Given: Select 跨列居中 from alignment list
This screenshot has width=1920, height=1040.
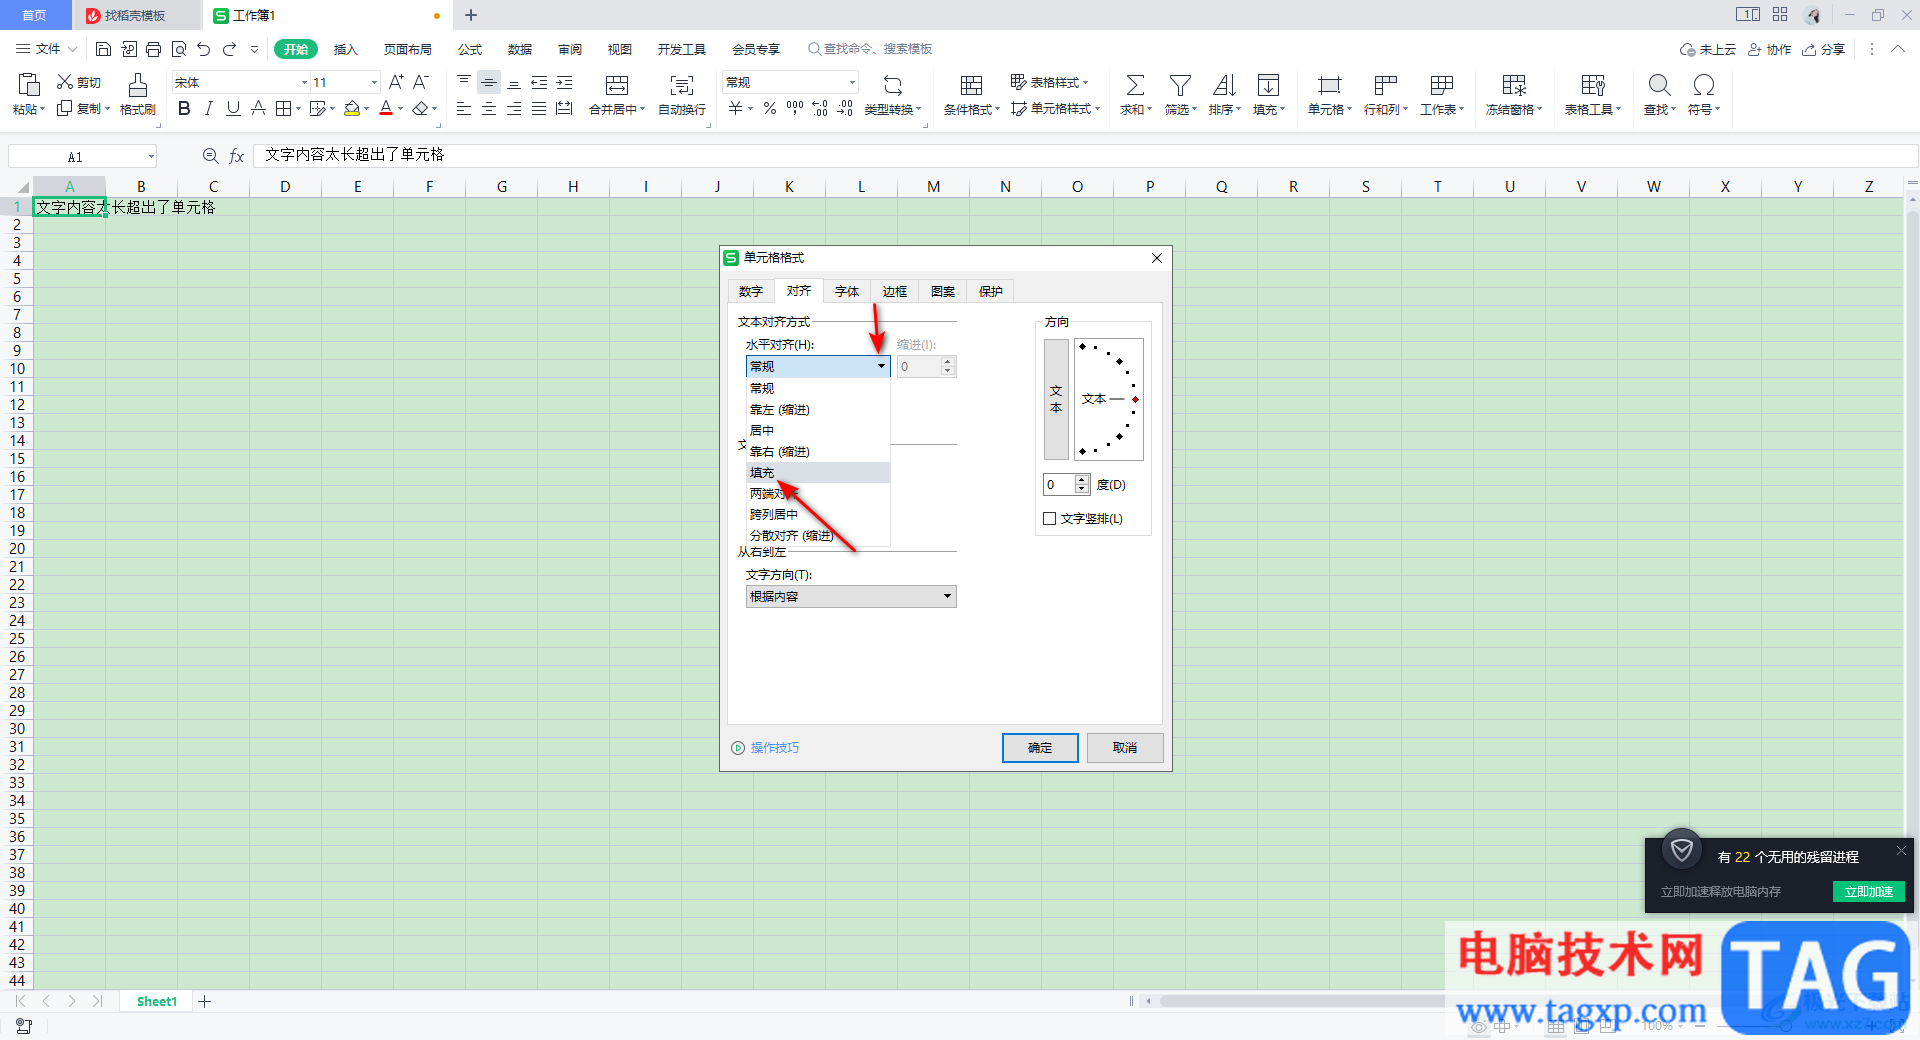Looking at the screenshot, I should point(818,514).
